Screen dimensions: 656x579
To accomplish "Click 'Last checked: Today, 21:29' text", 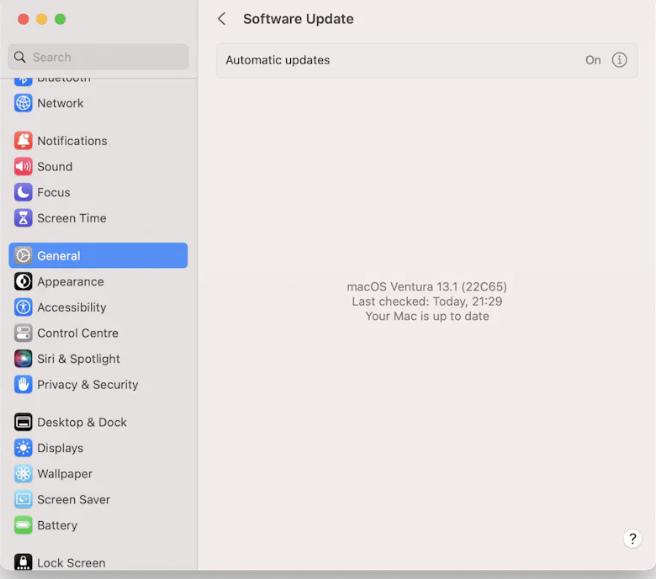I will pos(427,301).
